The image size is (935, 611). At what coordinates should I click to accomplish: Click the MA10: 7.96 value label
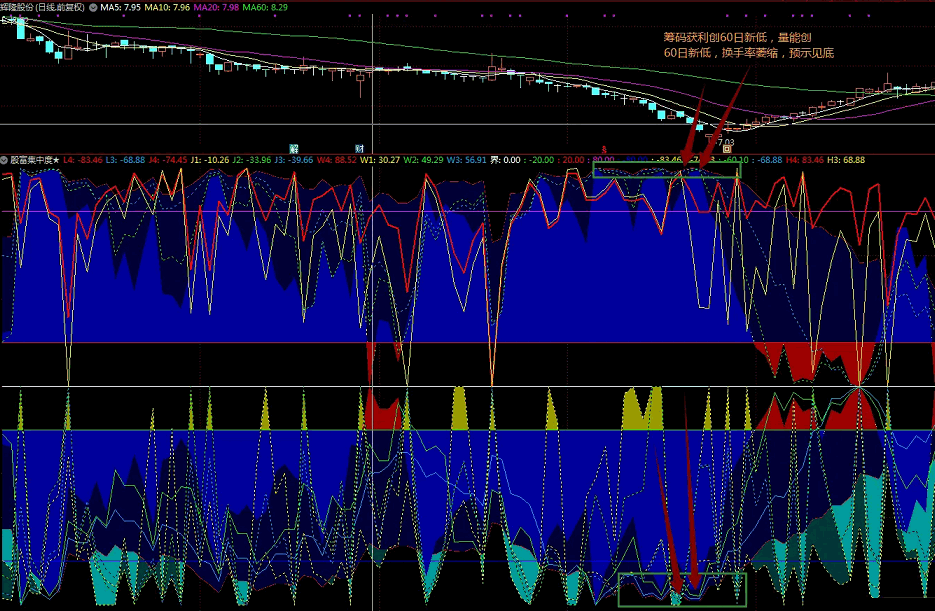[x=167, y=8]
